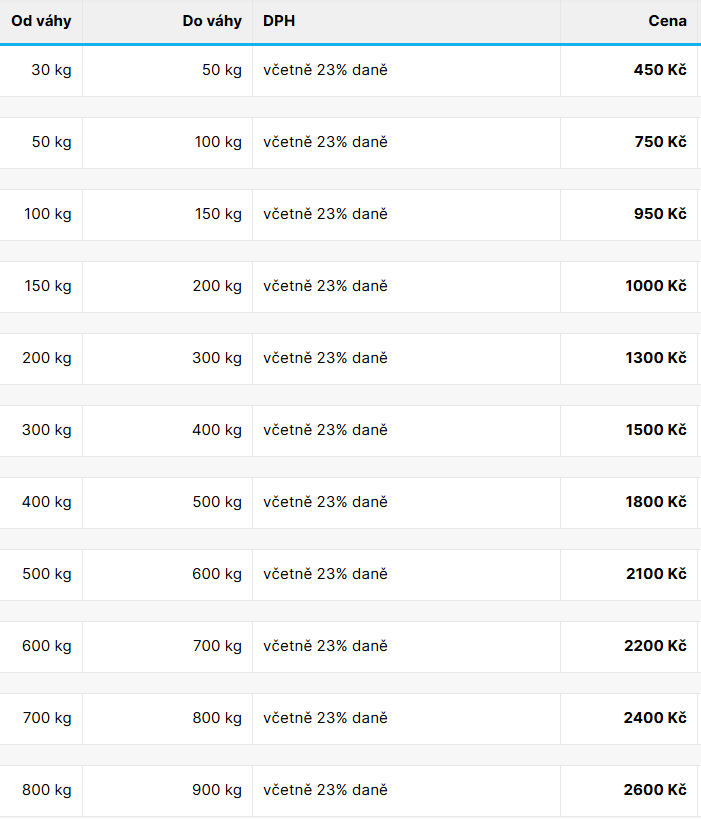The width and height of the screenshot is (701, 819).
Task: Click the 'DPH' column header
Action: (279, 21)
